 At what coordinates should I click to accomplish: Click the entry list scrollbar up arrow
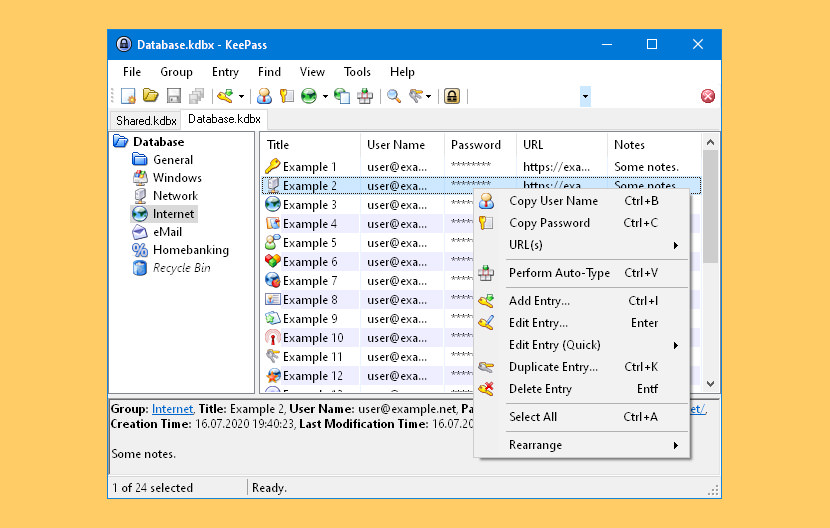click(x=710, y=142)
